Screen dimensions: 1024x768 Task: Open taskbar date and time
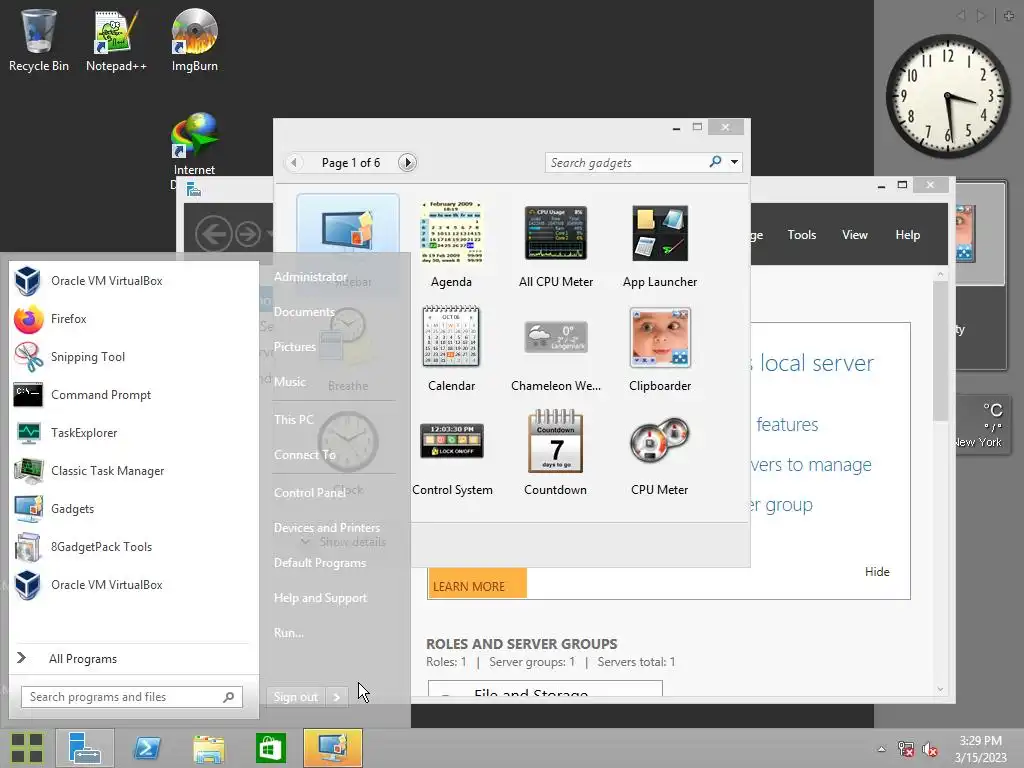[981, 749]
